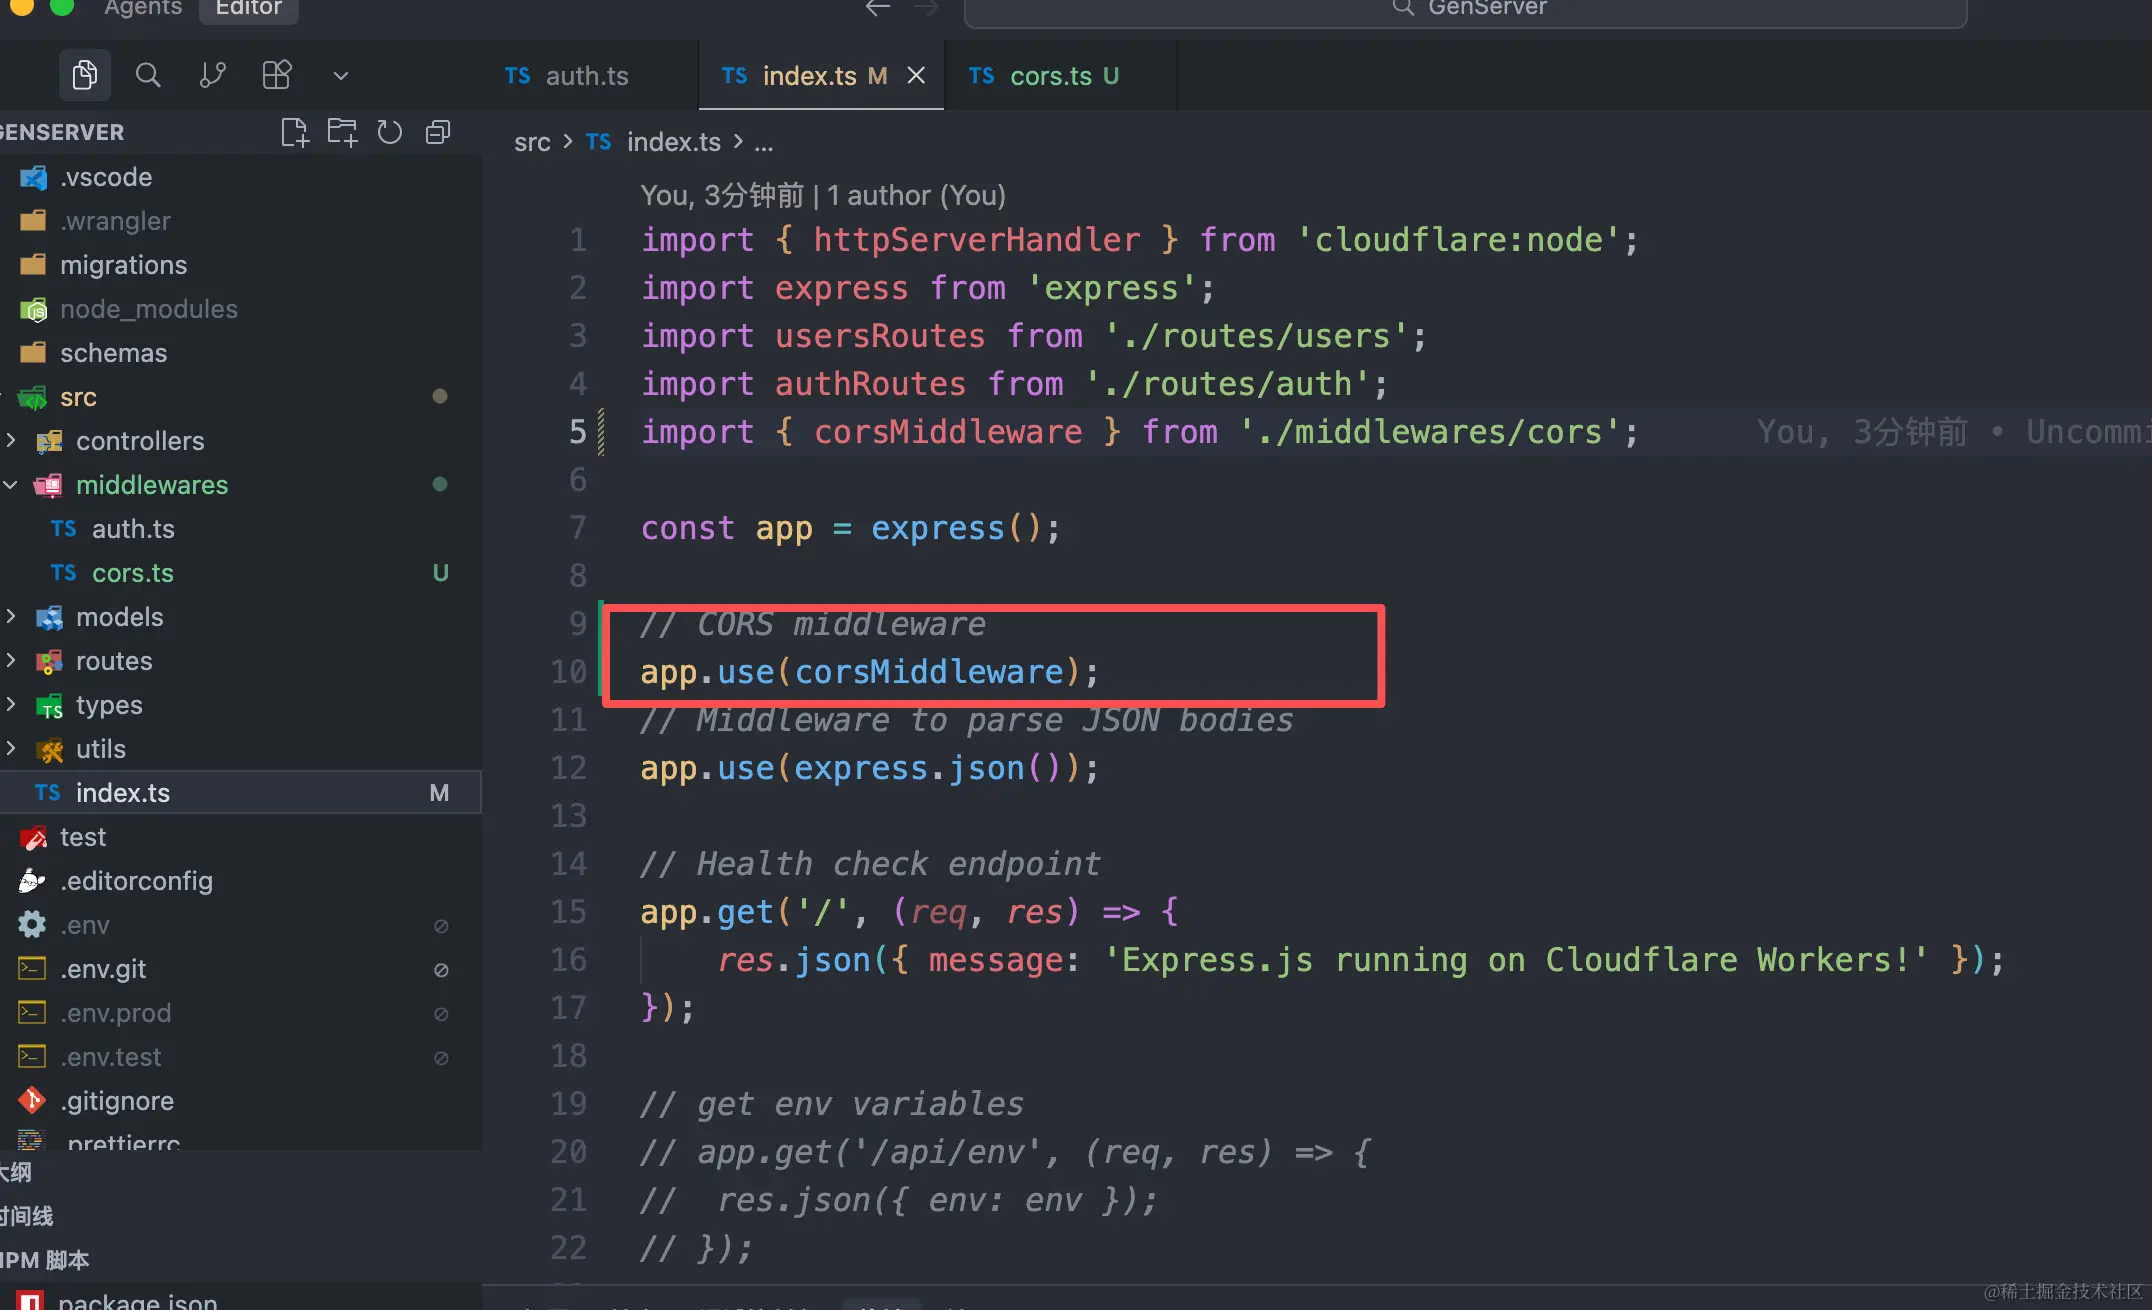2152x1310 pixels.
Task: Open the Extensions view icon
Action: click(x=276, y=75)
